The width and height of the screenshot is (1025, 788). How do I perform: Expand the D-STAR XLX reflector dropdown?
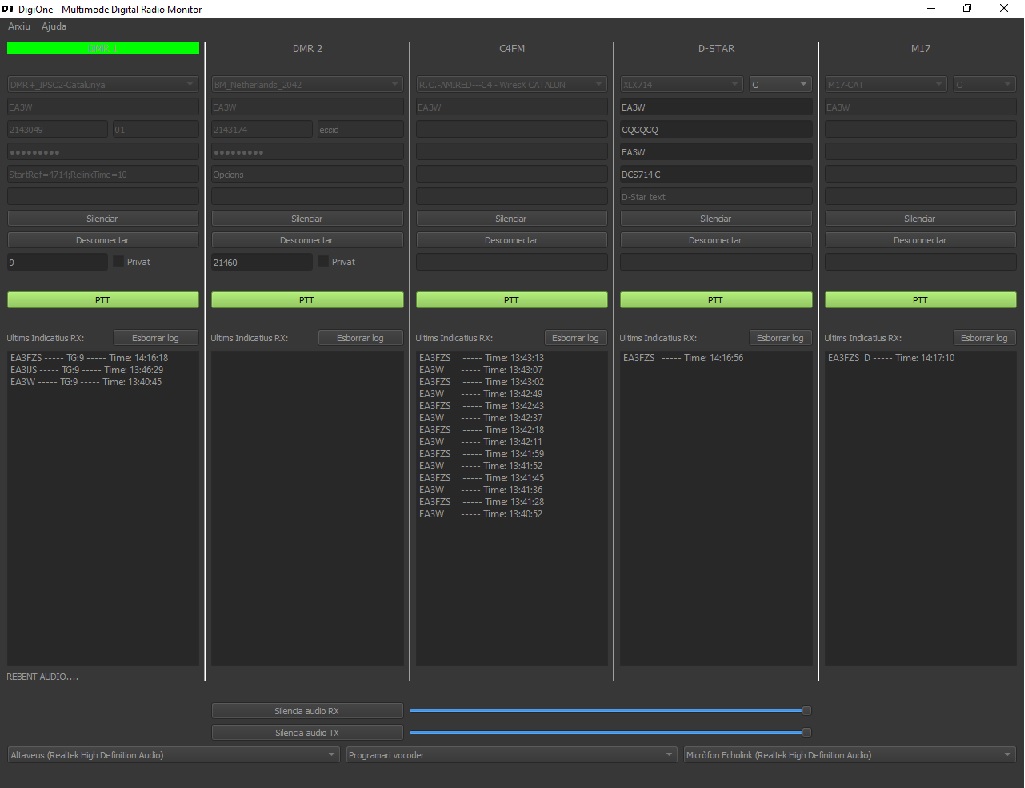point(681,84)
